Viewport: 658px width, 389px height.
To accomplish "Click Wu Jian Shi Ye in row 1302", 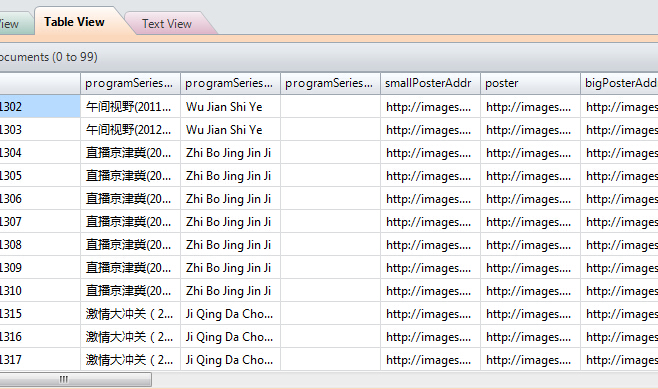I will (230, 107).
